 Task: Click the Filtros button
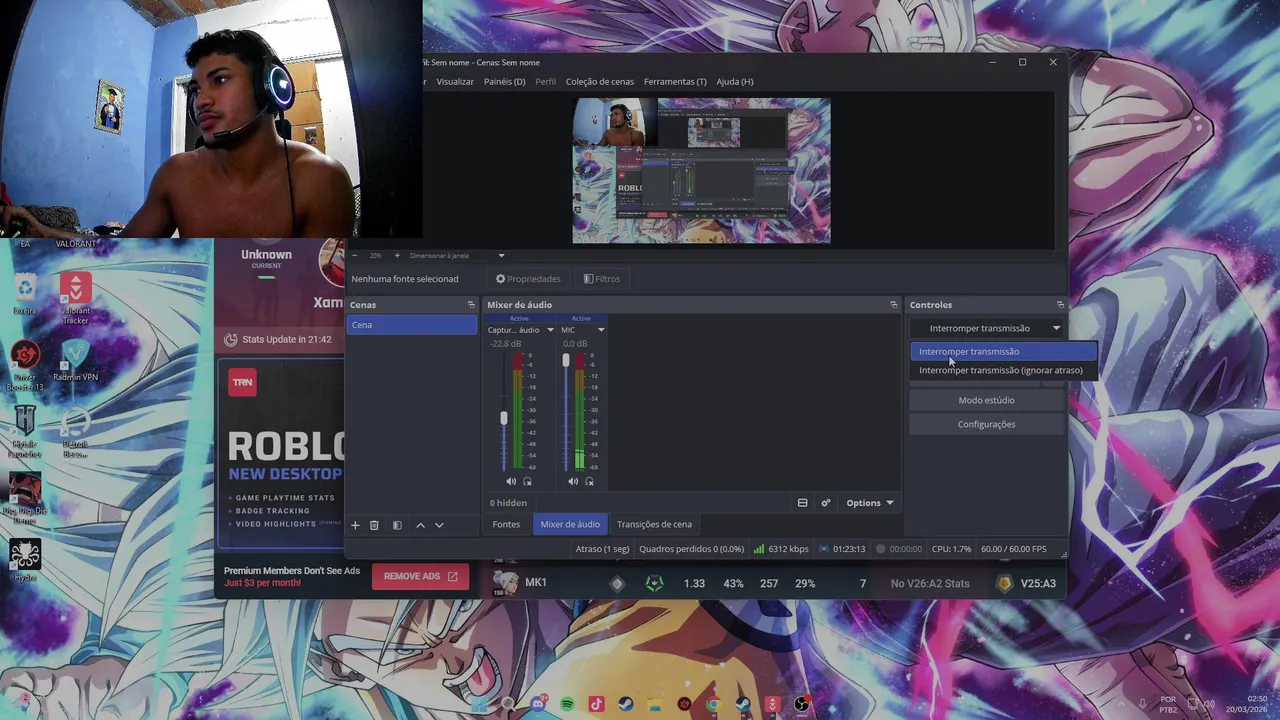pyautogui.click(x=602, y=279)
